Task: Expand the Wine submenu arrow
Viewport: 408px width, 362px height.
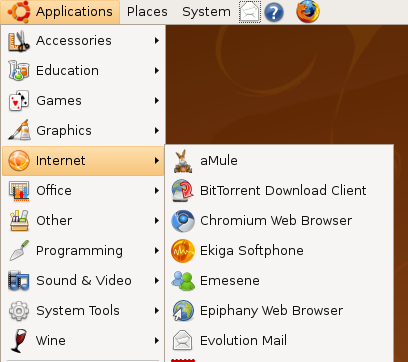Action: click(157, 341)
